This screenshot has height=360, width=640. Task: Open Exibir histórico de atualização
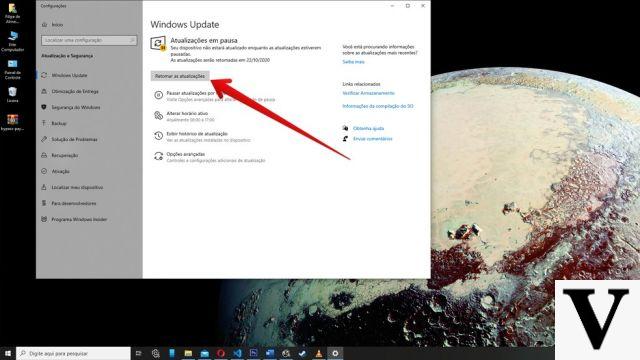(x=202, y=137)
